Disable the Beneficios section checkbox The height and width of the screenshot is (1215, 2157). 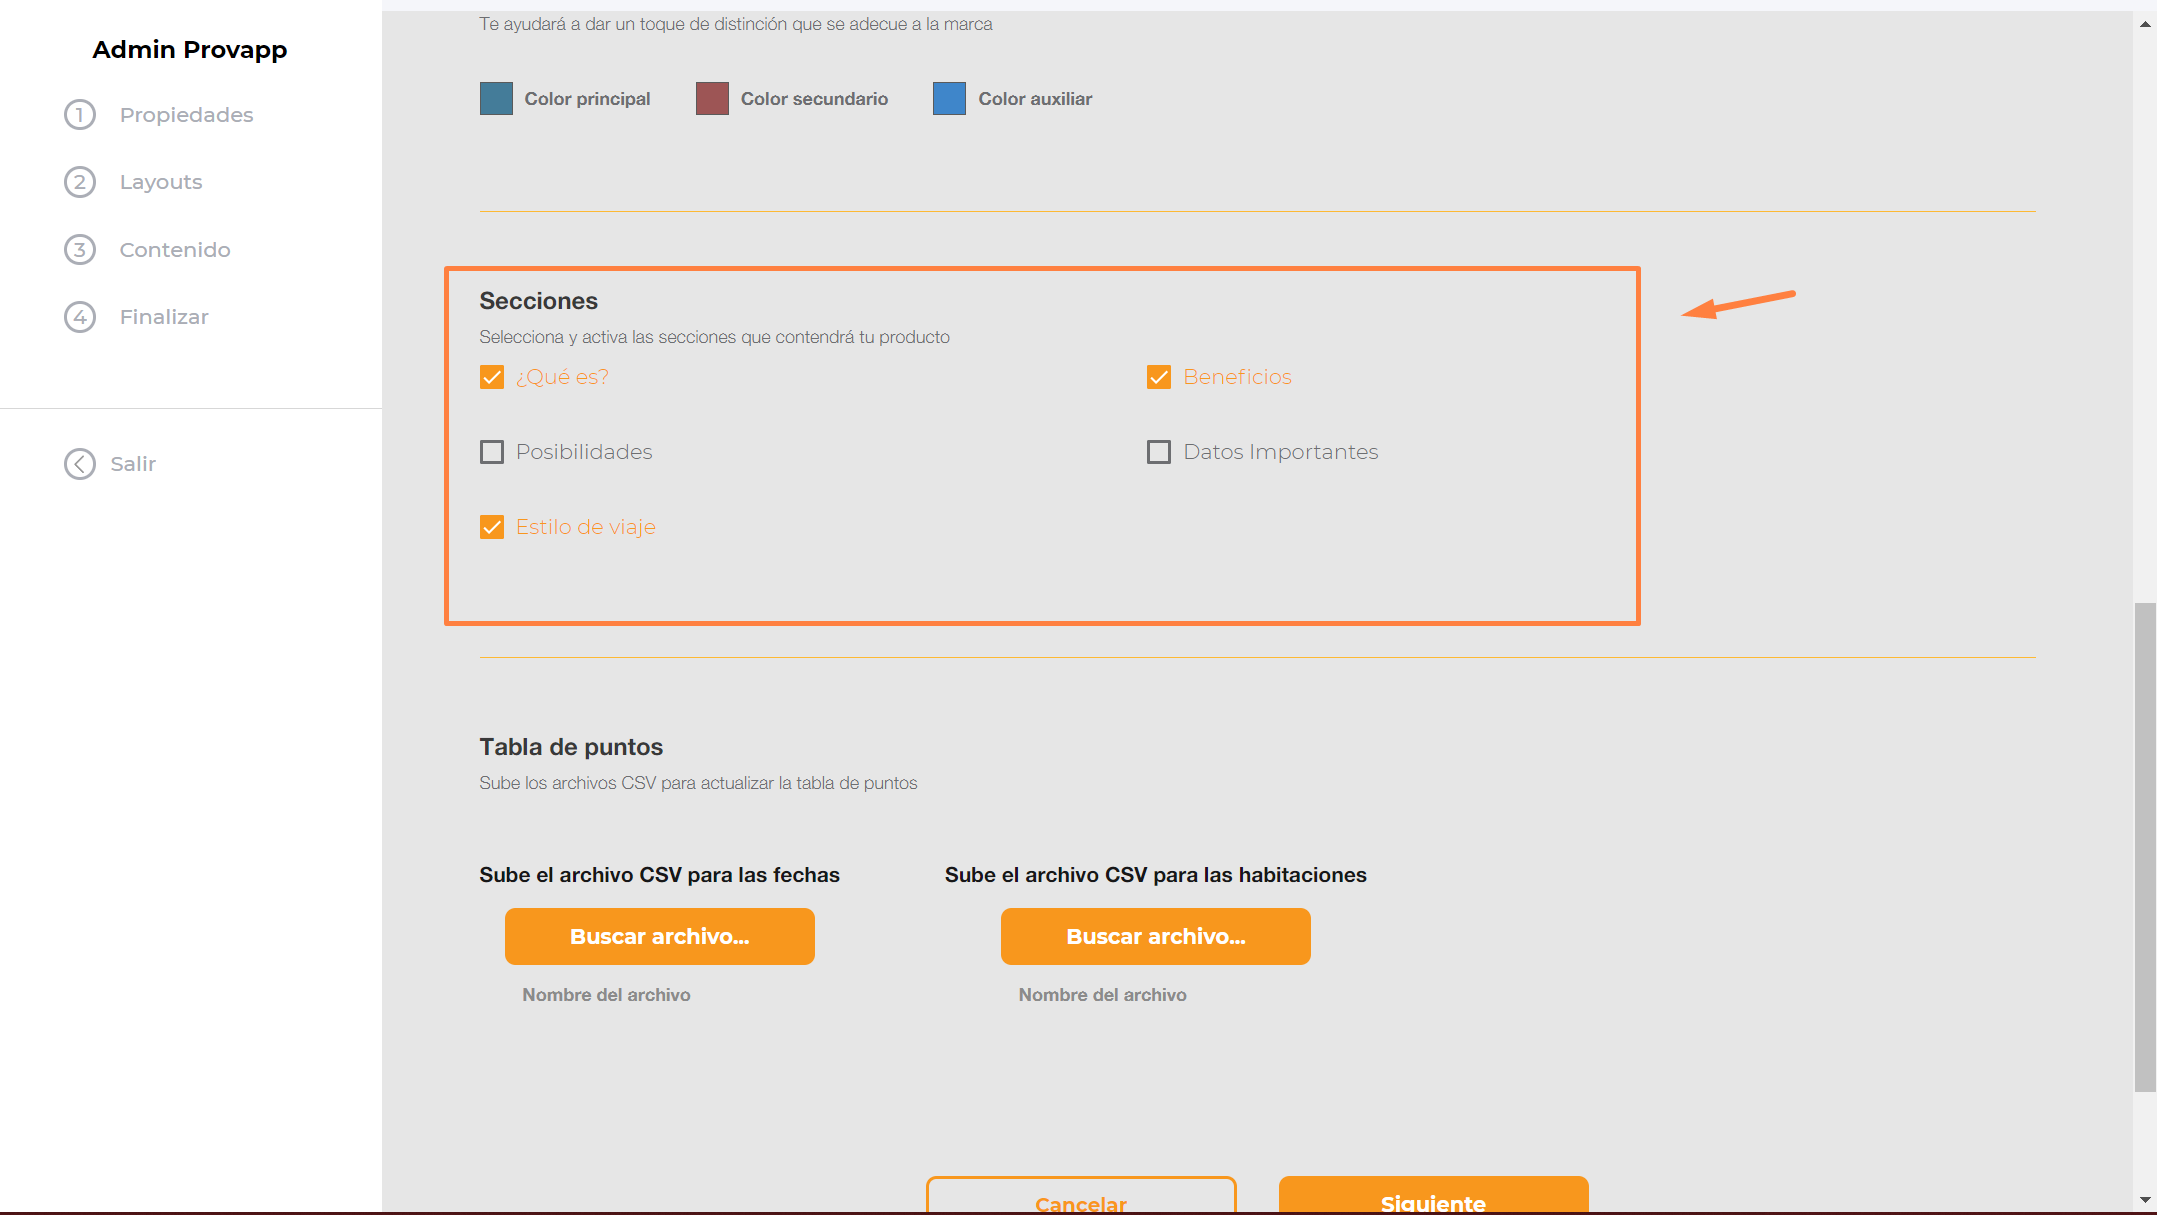tap(1159, 377)
